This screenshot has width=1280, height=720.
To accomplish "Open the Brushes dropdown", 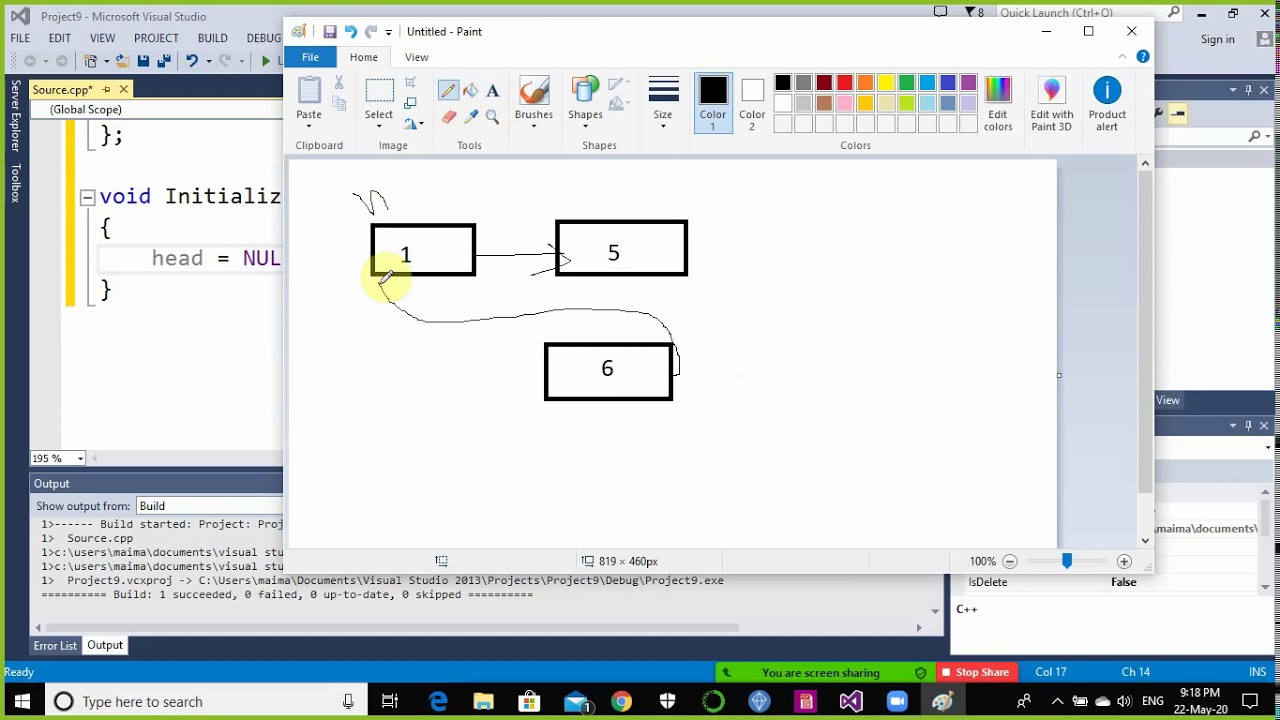I will coord(534,127).
